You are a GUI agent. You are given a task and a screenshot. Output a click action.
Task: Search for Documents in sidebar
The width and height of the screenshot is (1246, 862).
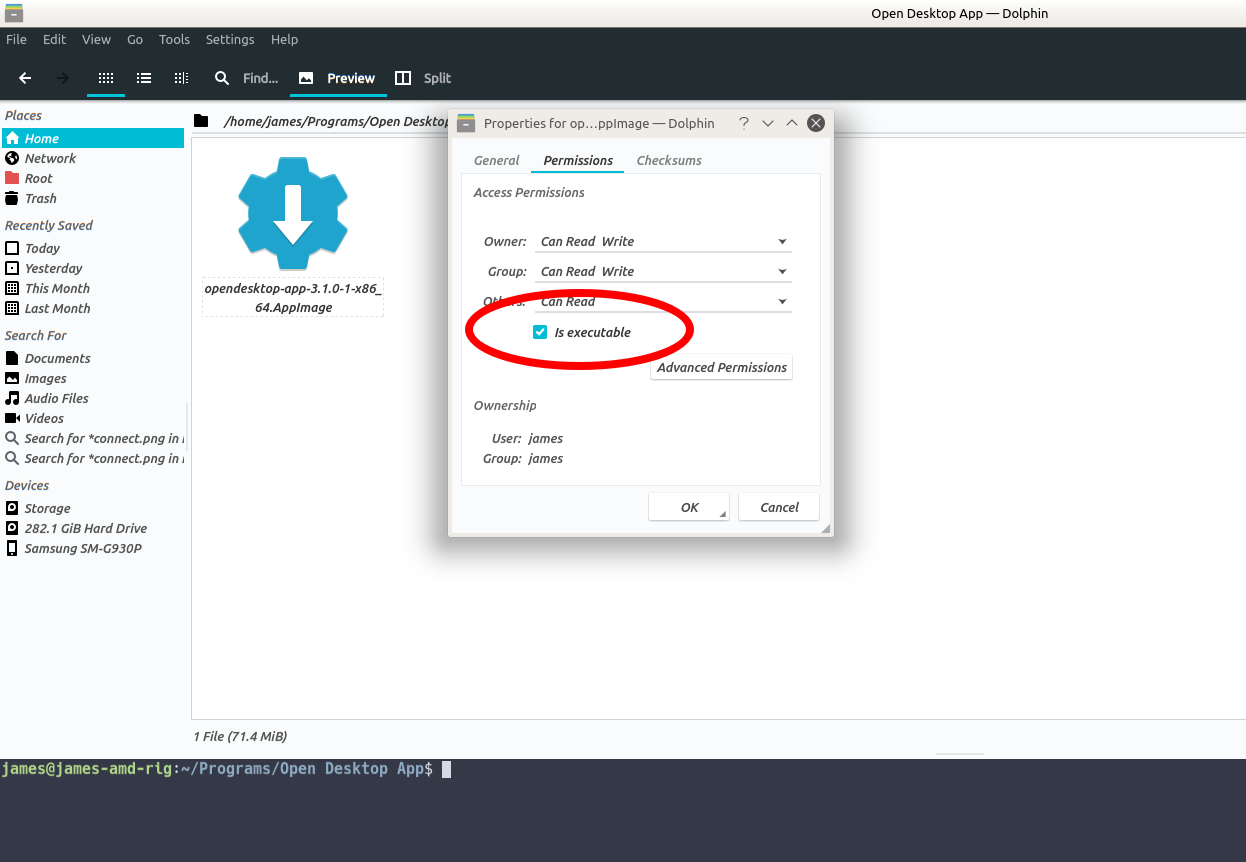[x=93, y=358]
